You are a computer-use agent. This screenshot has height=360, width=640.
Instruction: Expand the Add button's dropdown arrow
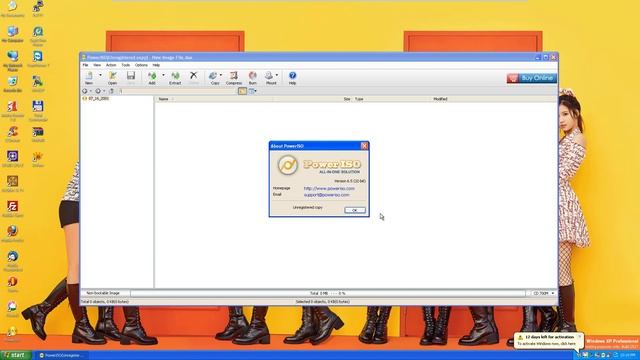pos(163,76)
